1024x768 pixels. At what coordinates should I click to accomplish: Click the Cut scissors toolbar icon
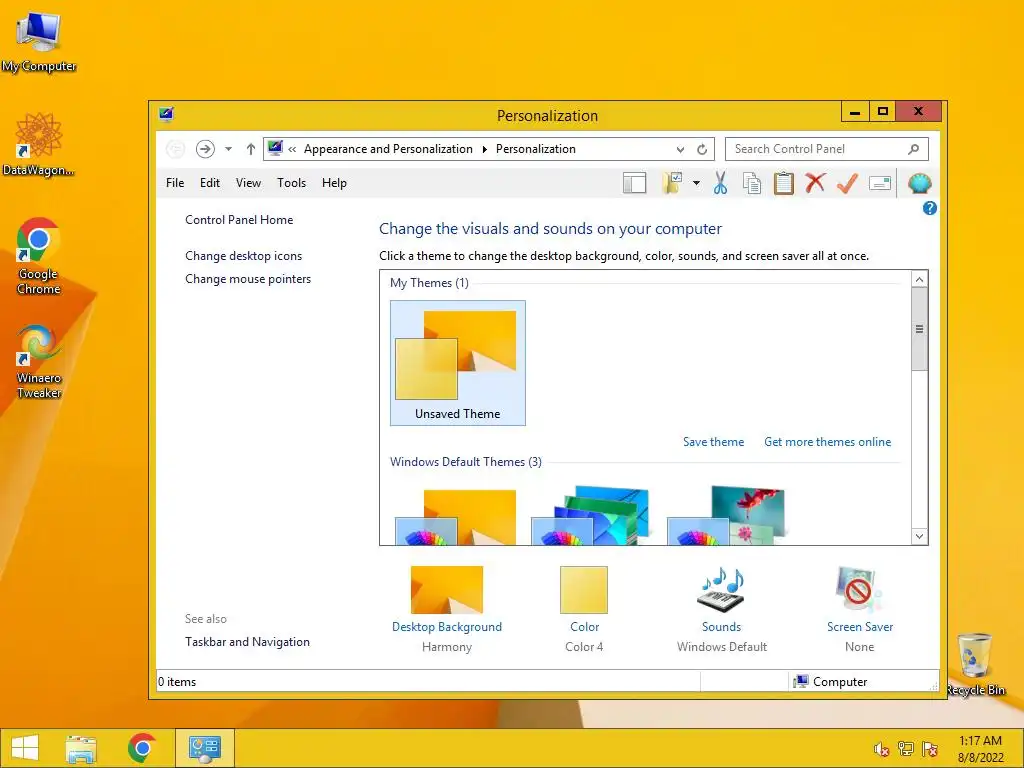(720, 184)
